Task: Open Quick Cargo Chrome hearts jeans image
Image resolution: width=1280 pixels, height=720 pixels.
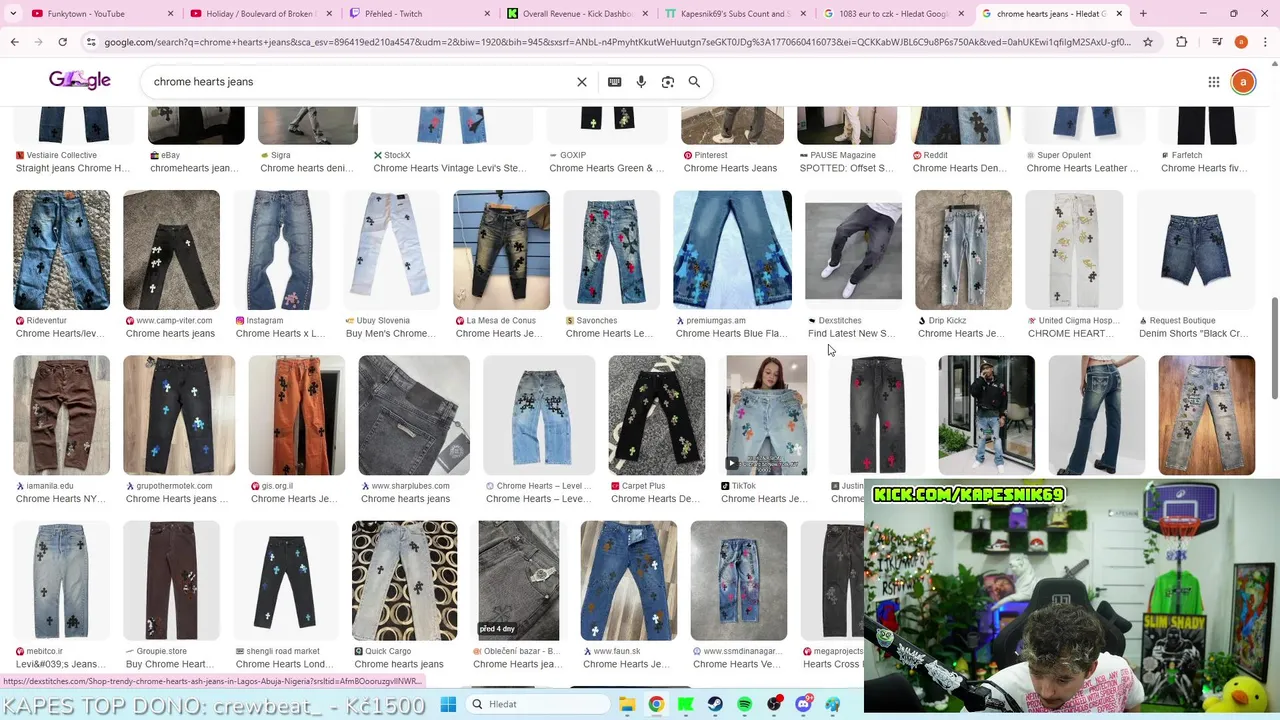Action: click(x=404, y=580)
